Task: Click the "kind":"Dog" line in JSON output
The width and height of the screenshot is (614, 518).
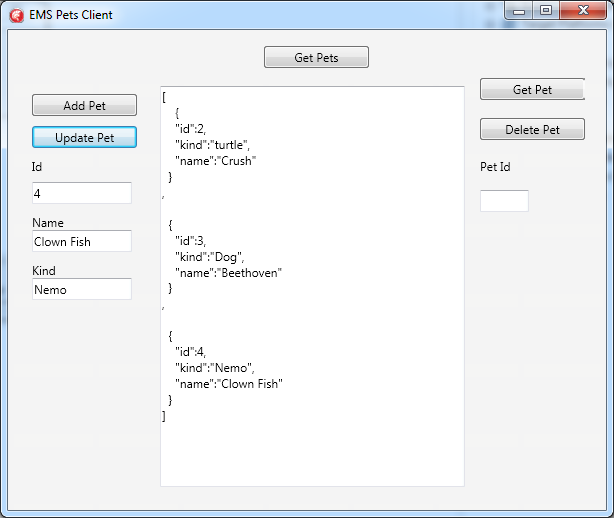Action: pyautogui.click(x=209, y=257)
